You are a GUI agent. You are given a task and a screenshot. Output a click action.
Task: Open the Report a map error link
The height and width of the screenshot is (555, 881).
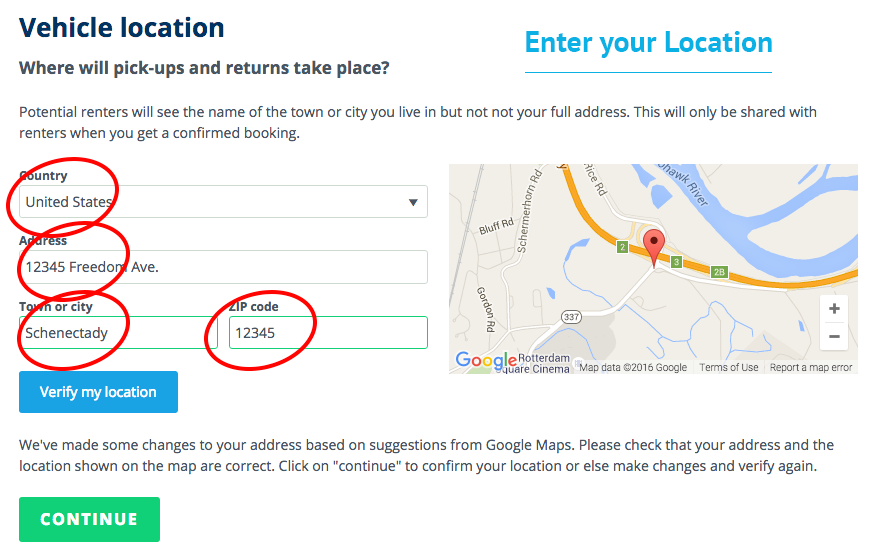coord(811,367)
